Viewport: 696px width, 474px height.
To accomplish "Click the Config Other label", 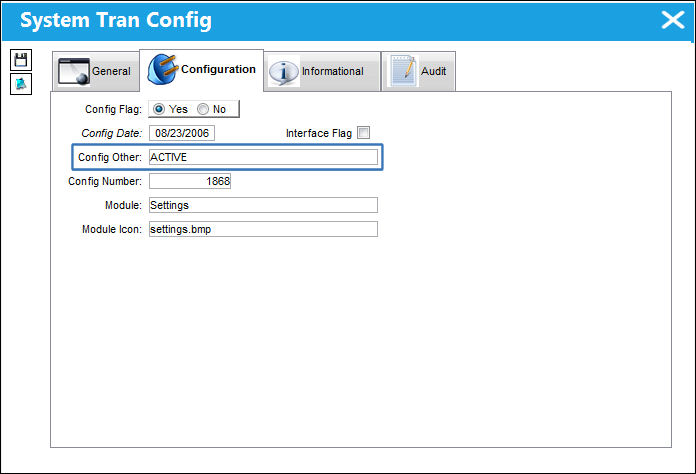I will tap(110, 157).
